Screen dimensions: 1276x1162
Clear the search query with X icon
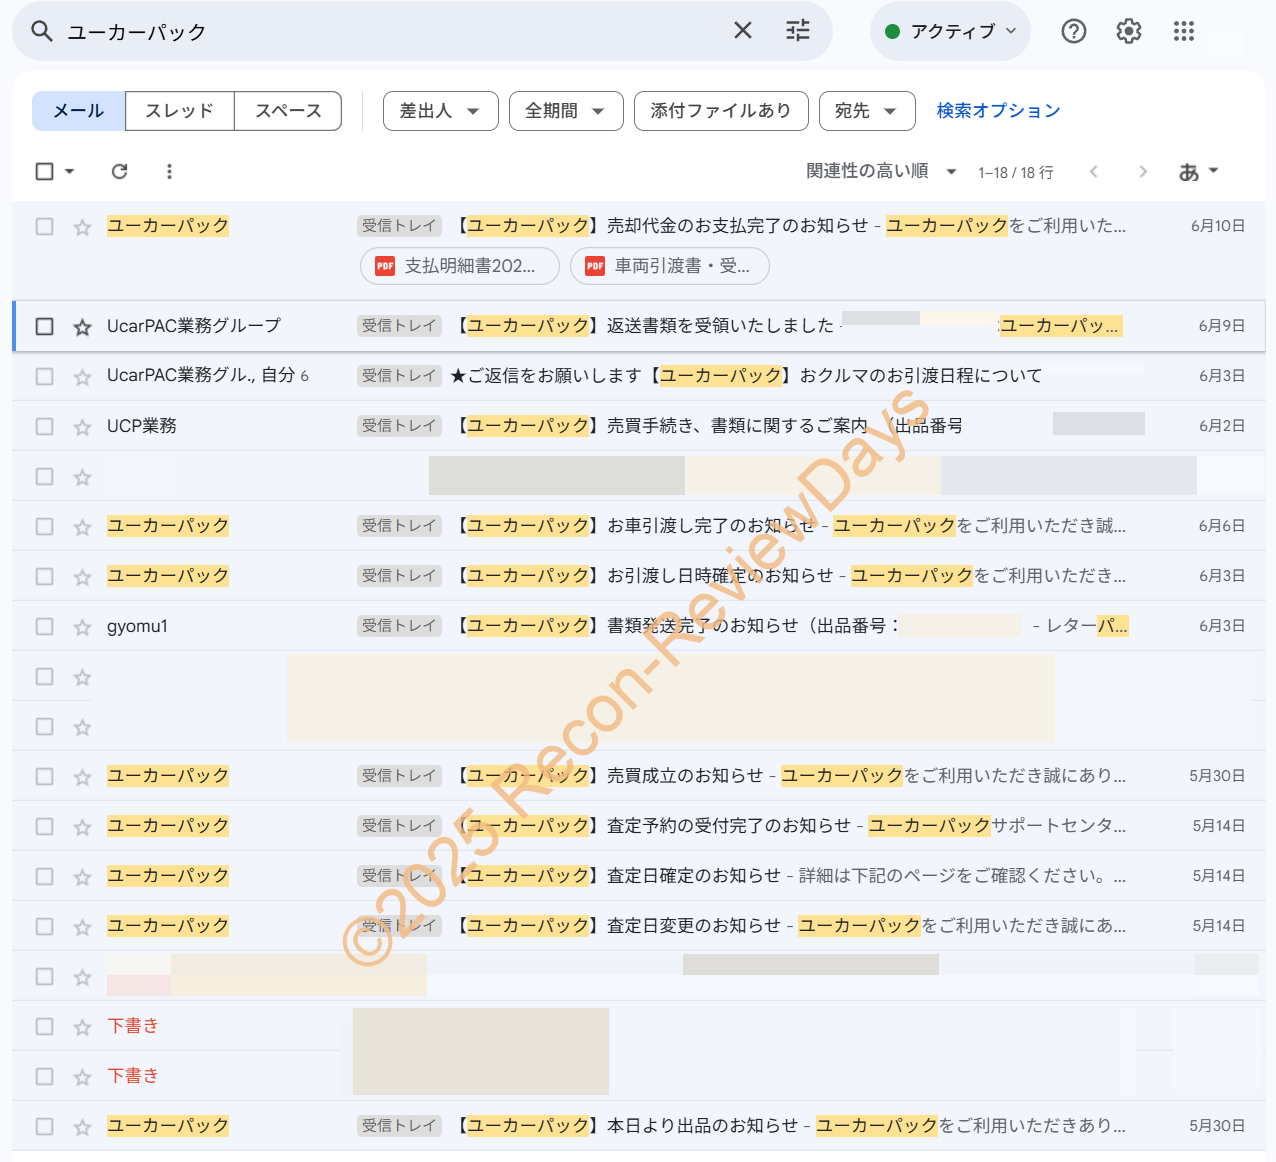pyautogui.click(x=742, y=31)
